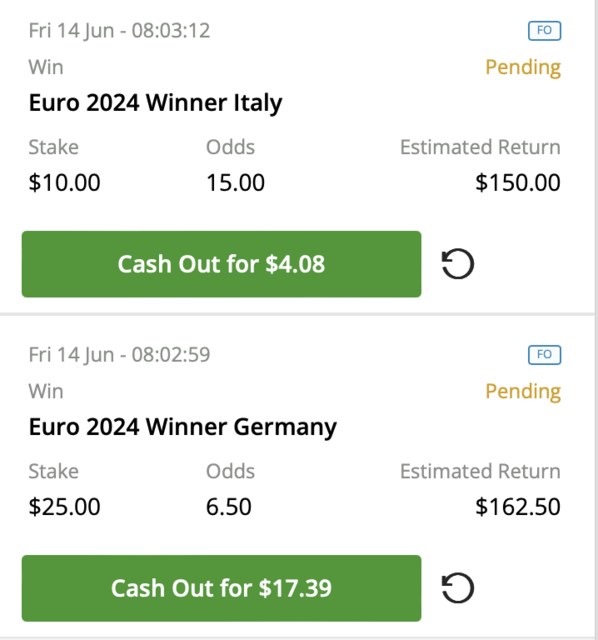
Task: Click Pending status on the Italy bet
Action: [x=523, y=67]
